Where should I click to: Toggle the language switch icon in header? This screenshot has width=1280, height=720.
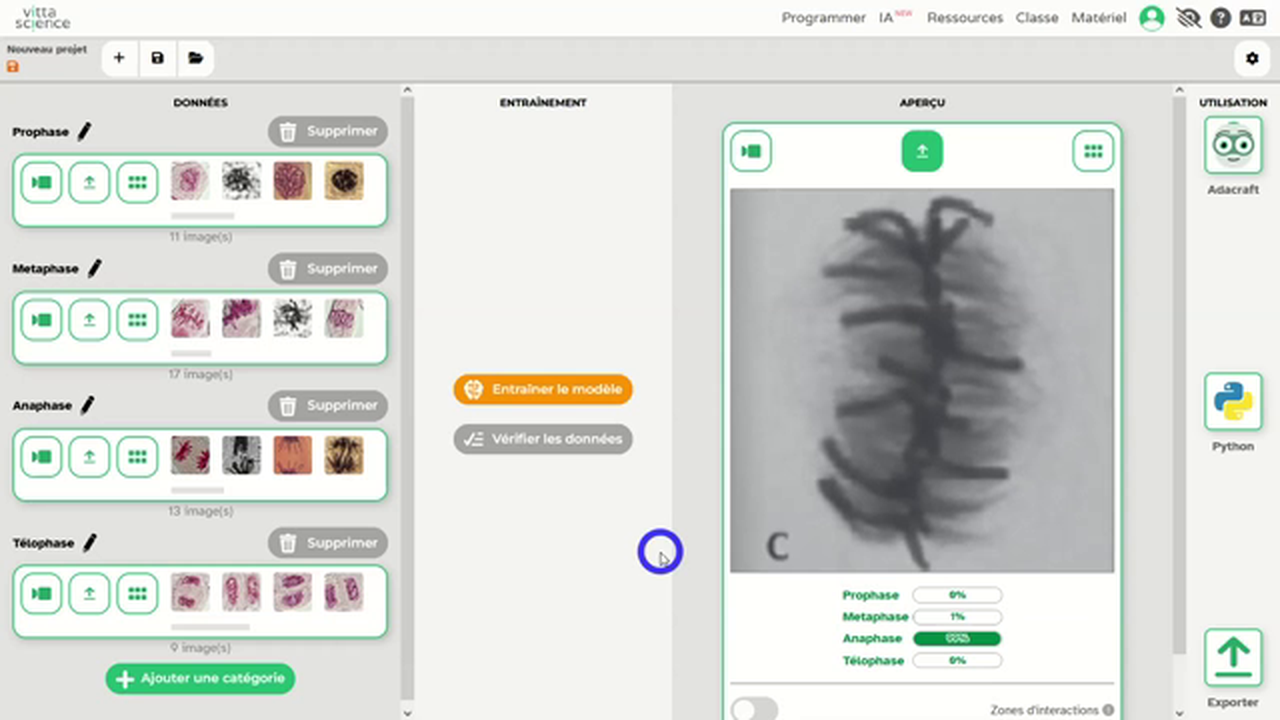pyautogui.click(x=1252, y=18)
